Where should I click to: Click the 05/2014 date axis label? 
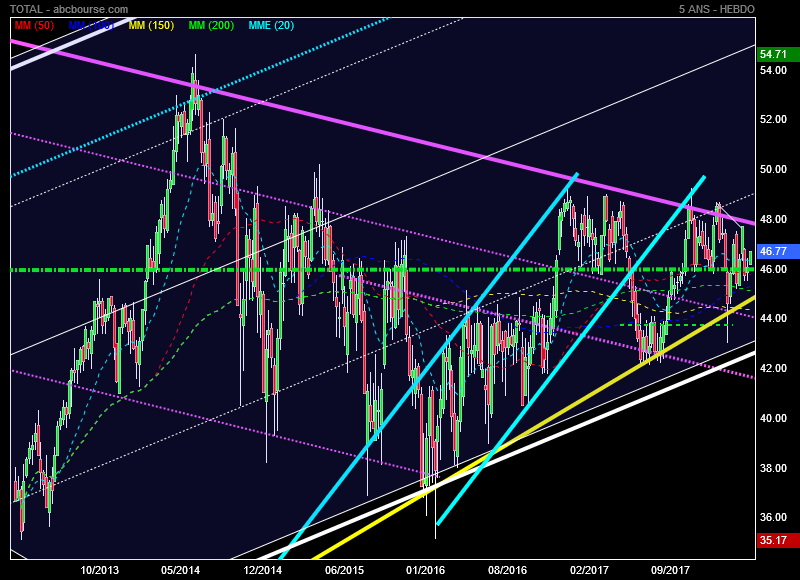(181, 570)
